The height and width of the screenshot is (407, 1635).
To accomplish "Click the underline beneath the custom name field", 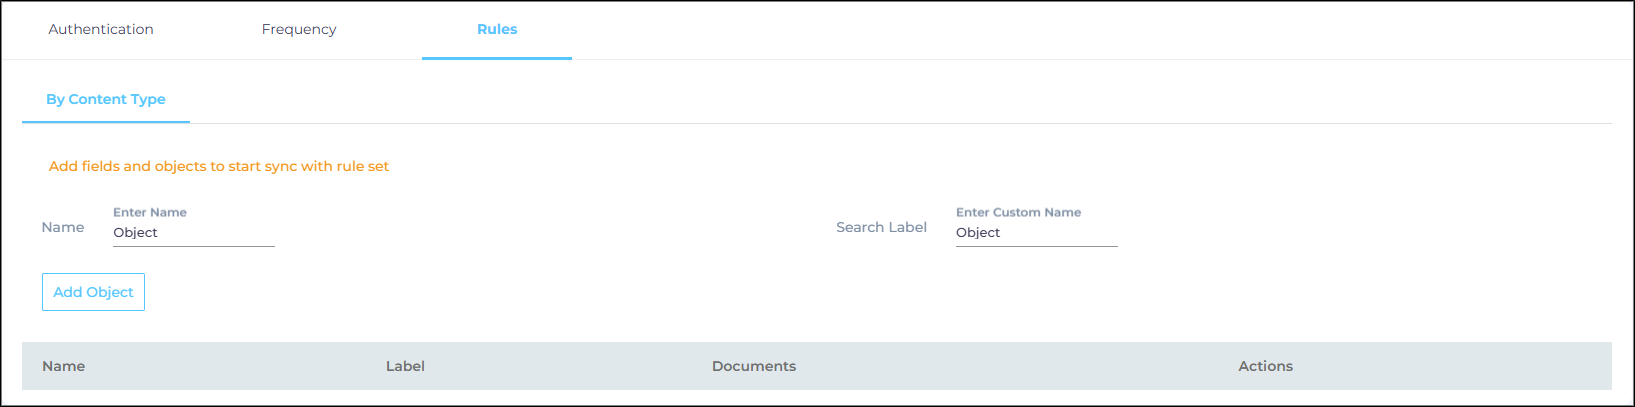I will pyautogui.click(x=1036, y=246).
